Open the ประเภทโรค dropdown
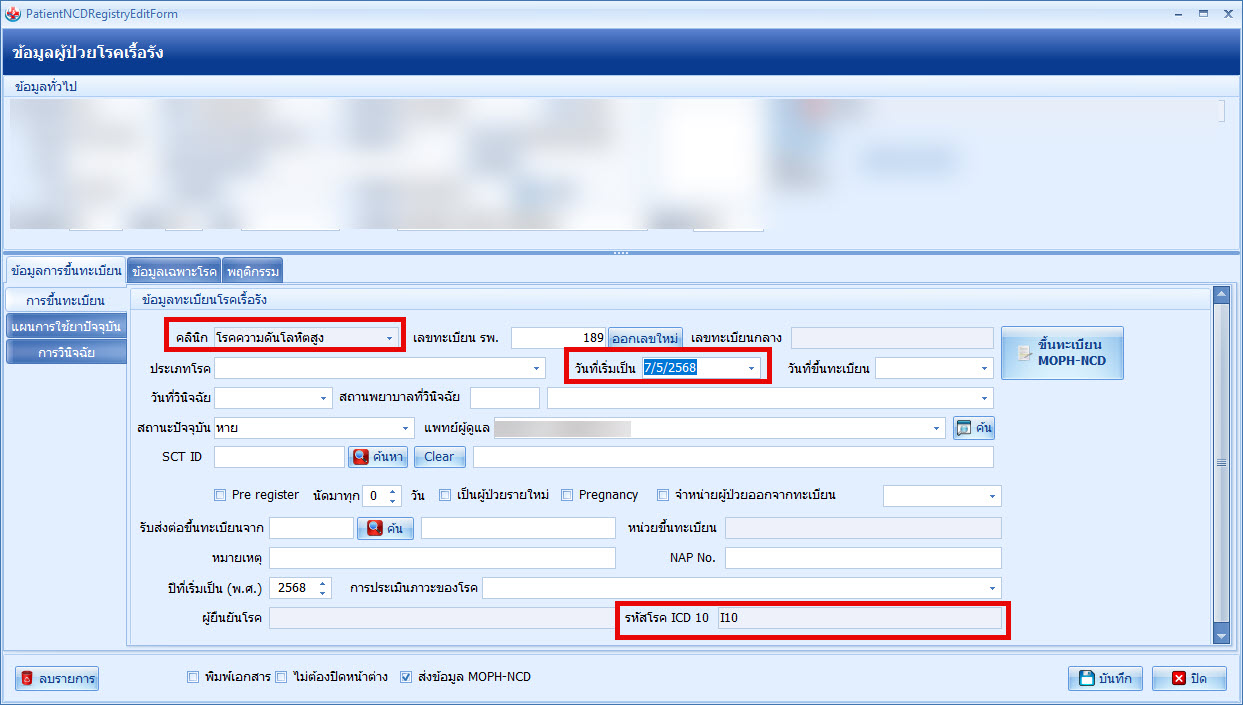Image resolution: width=1243 pixels, height=705 pixels. (x=537, y=368)
